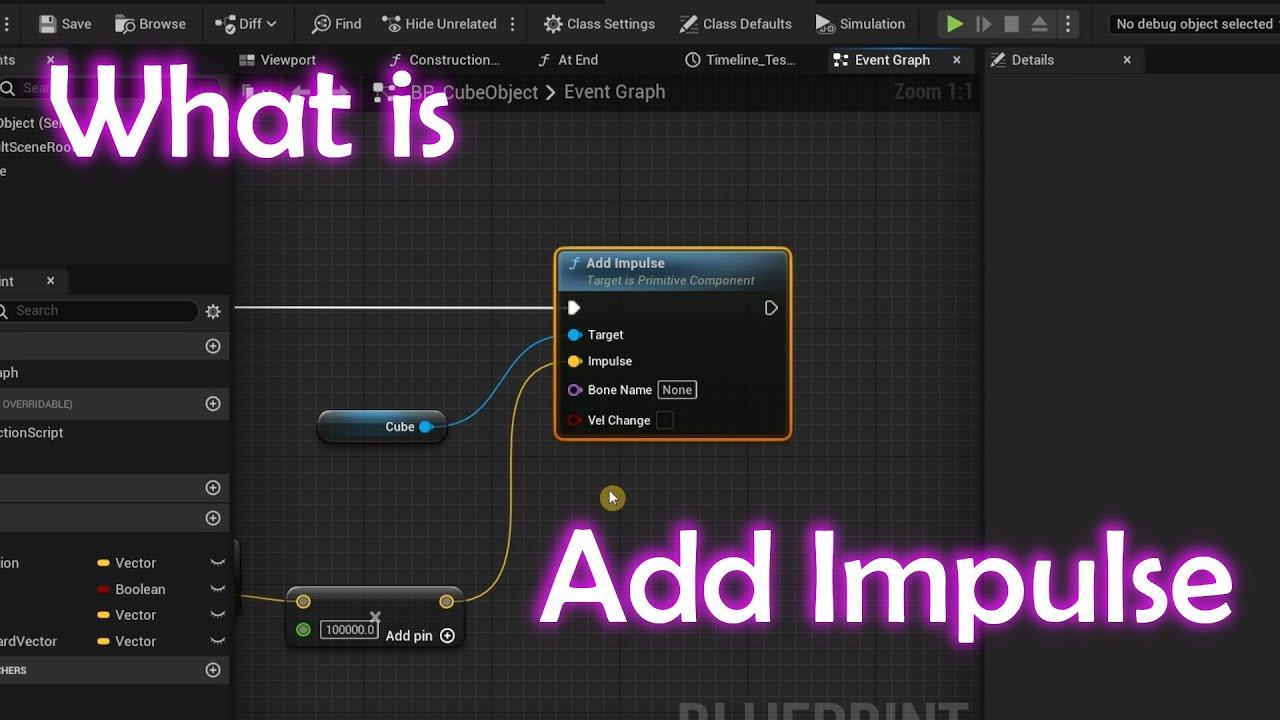Click BP_CubeObject in the breadcrumb
The height and width of the screenshot is (720, 1280).
point(475,92)
